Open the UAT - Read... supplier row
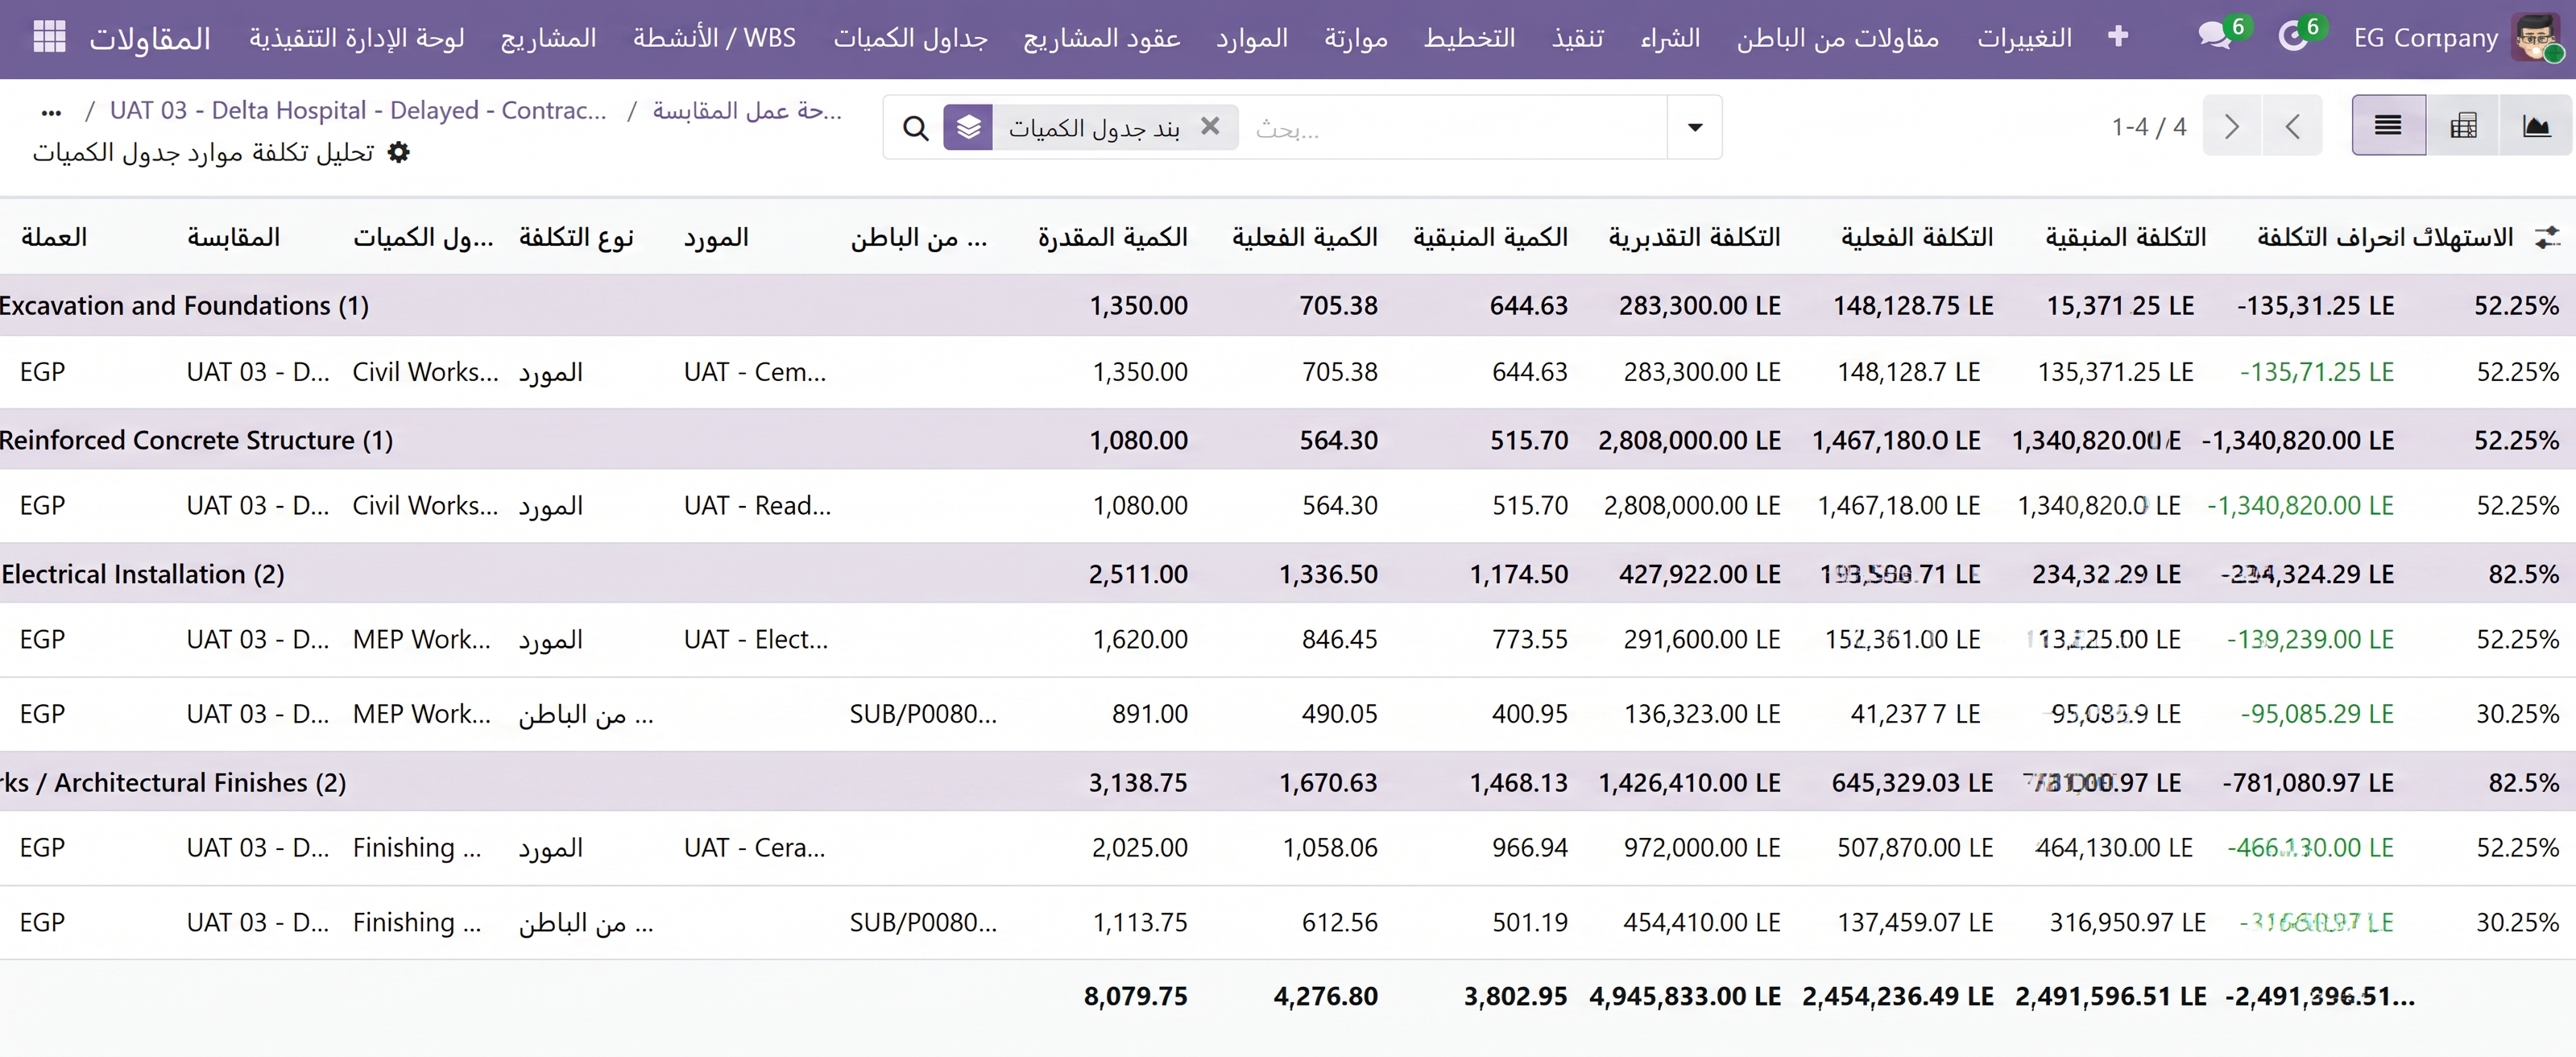This screenshot has height=1057, width=2576. point(757,505)
